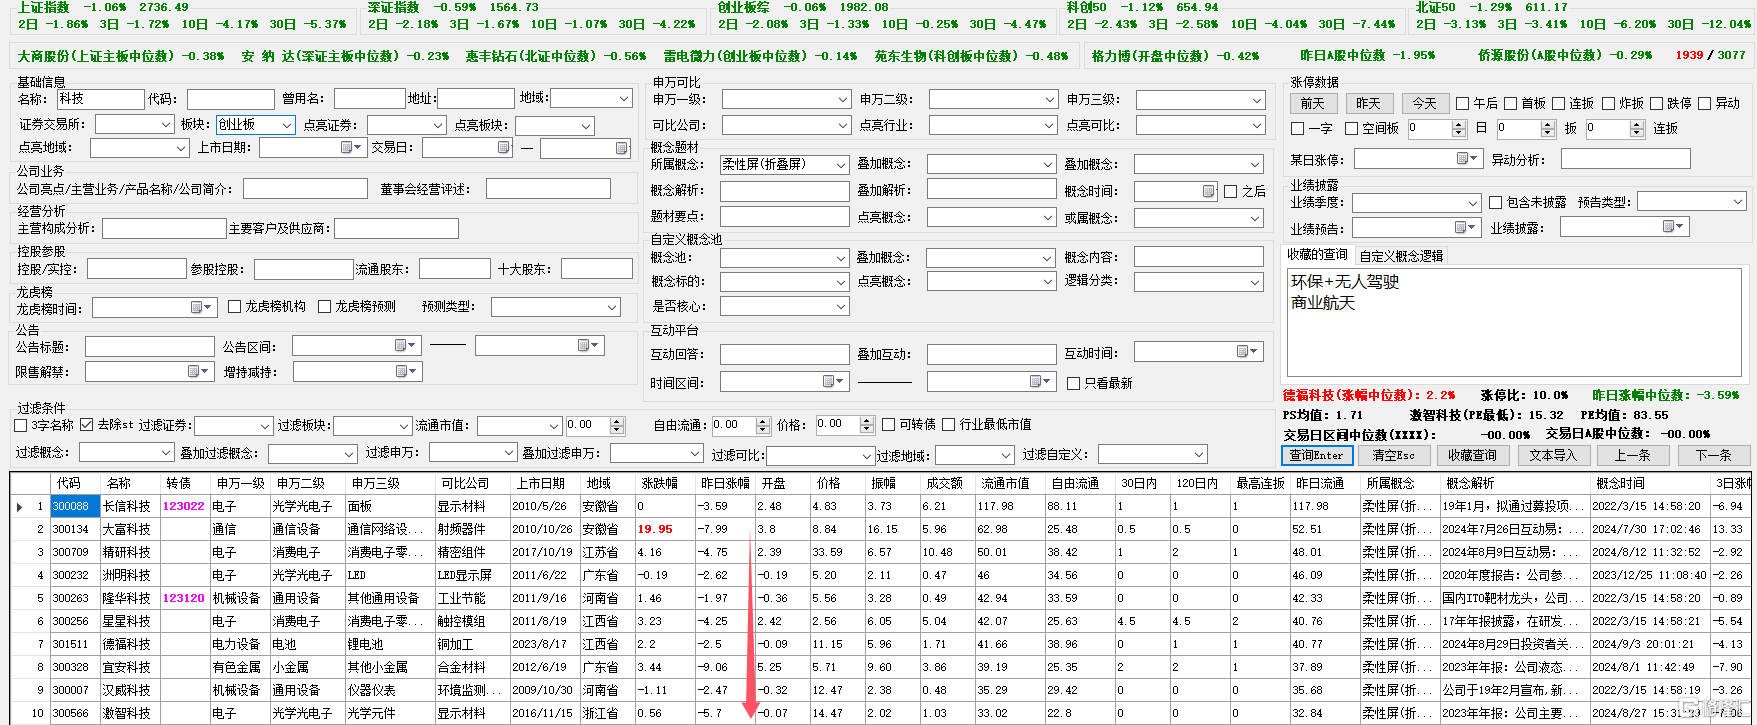Increase the 流通市值 value with up arrow
1757x725 pixels.
[617, 421]
